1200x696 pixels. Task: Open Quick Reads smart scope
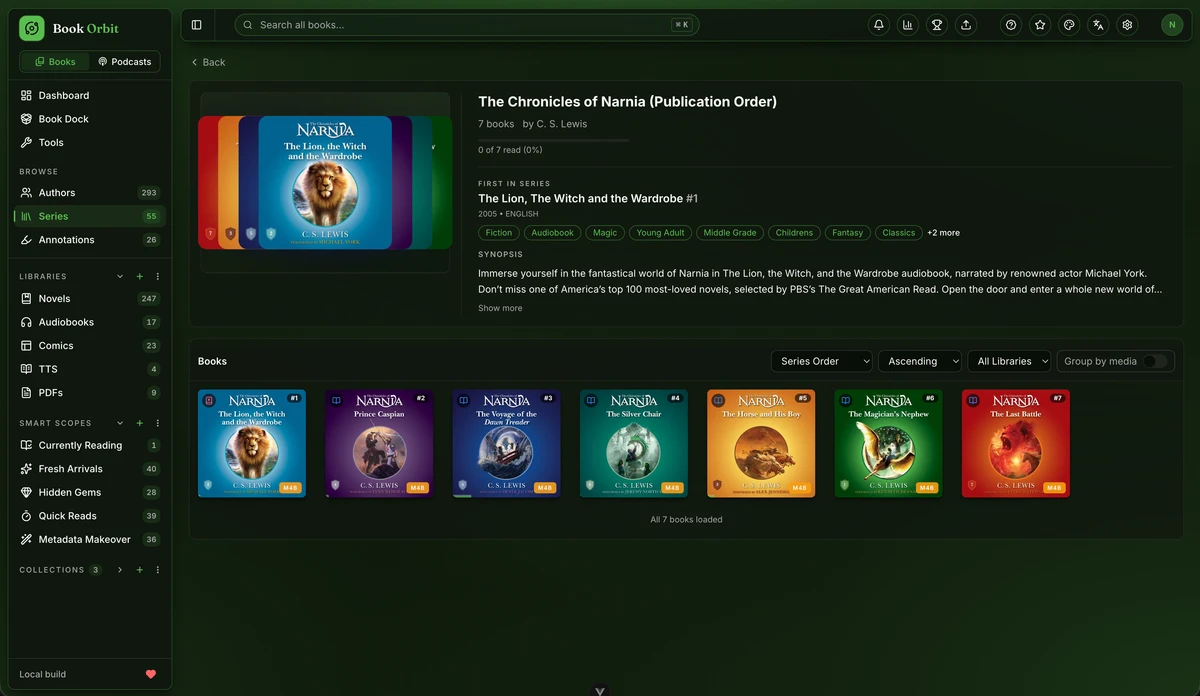point(89,516)
